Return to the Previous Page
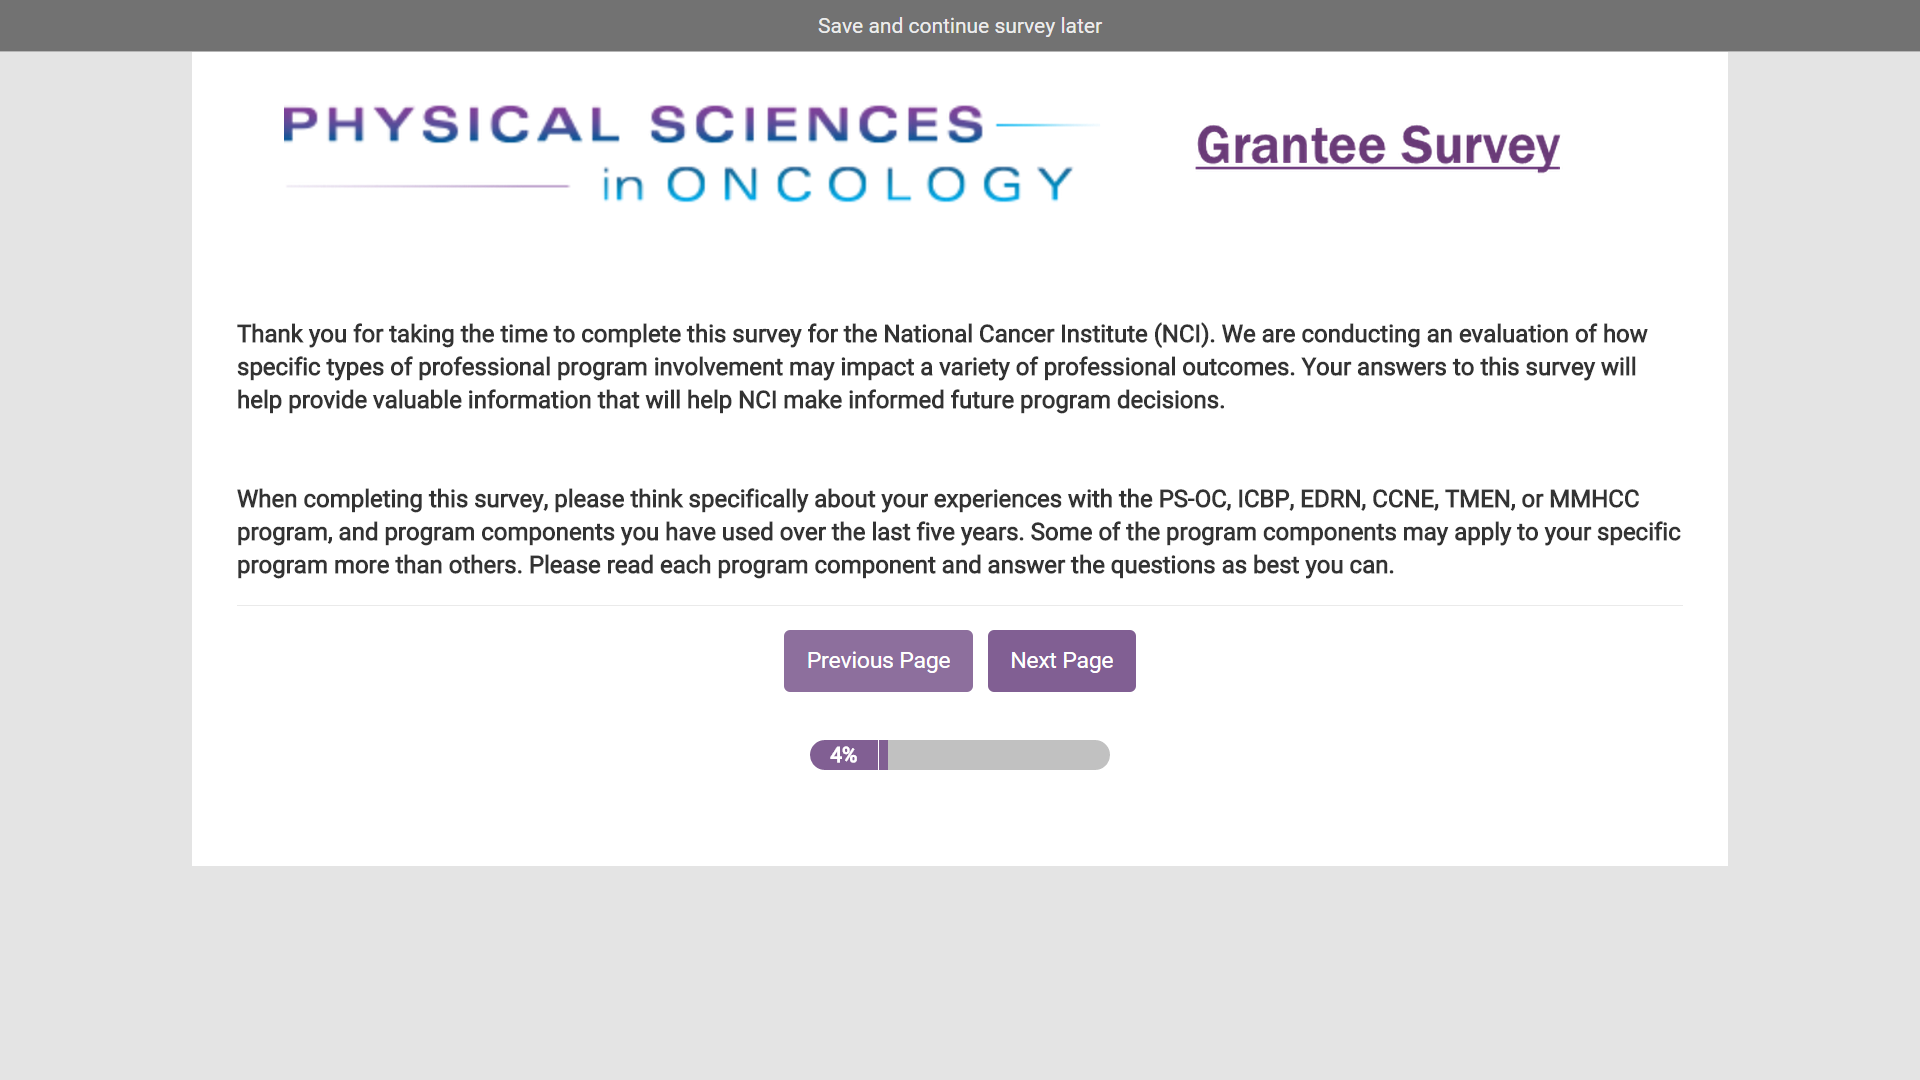This screenshot has height=1080, width=1920. point(878,661)
